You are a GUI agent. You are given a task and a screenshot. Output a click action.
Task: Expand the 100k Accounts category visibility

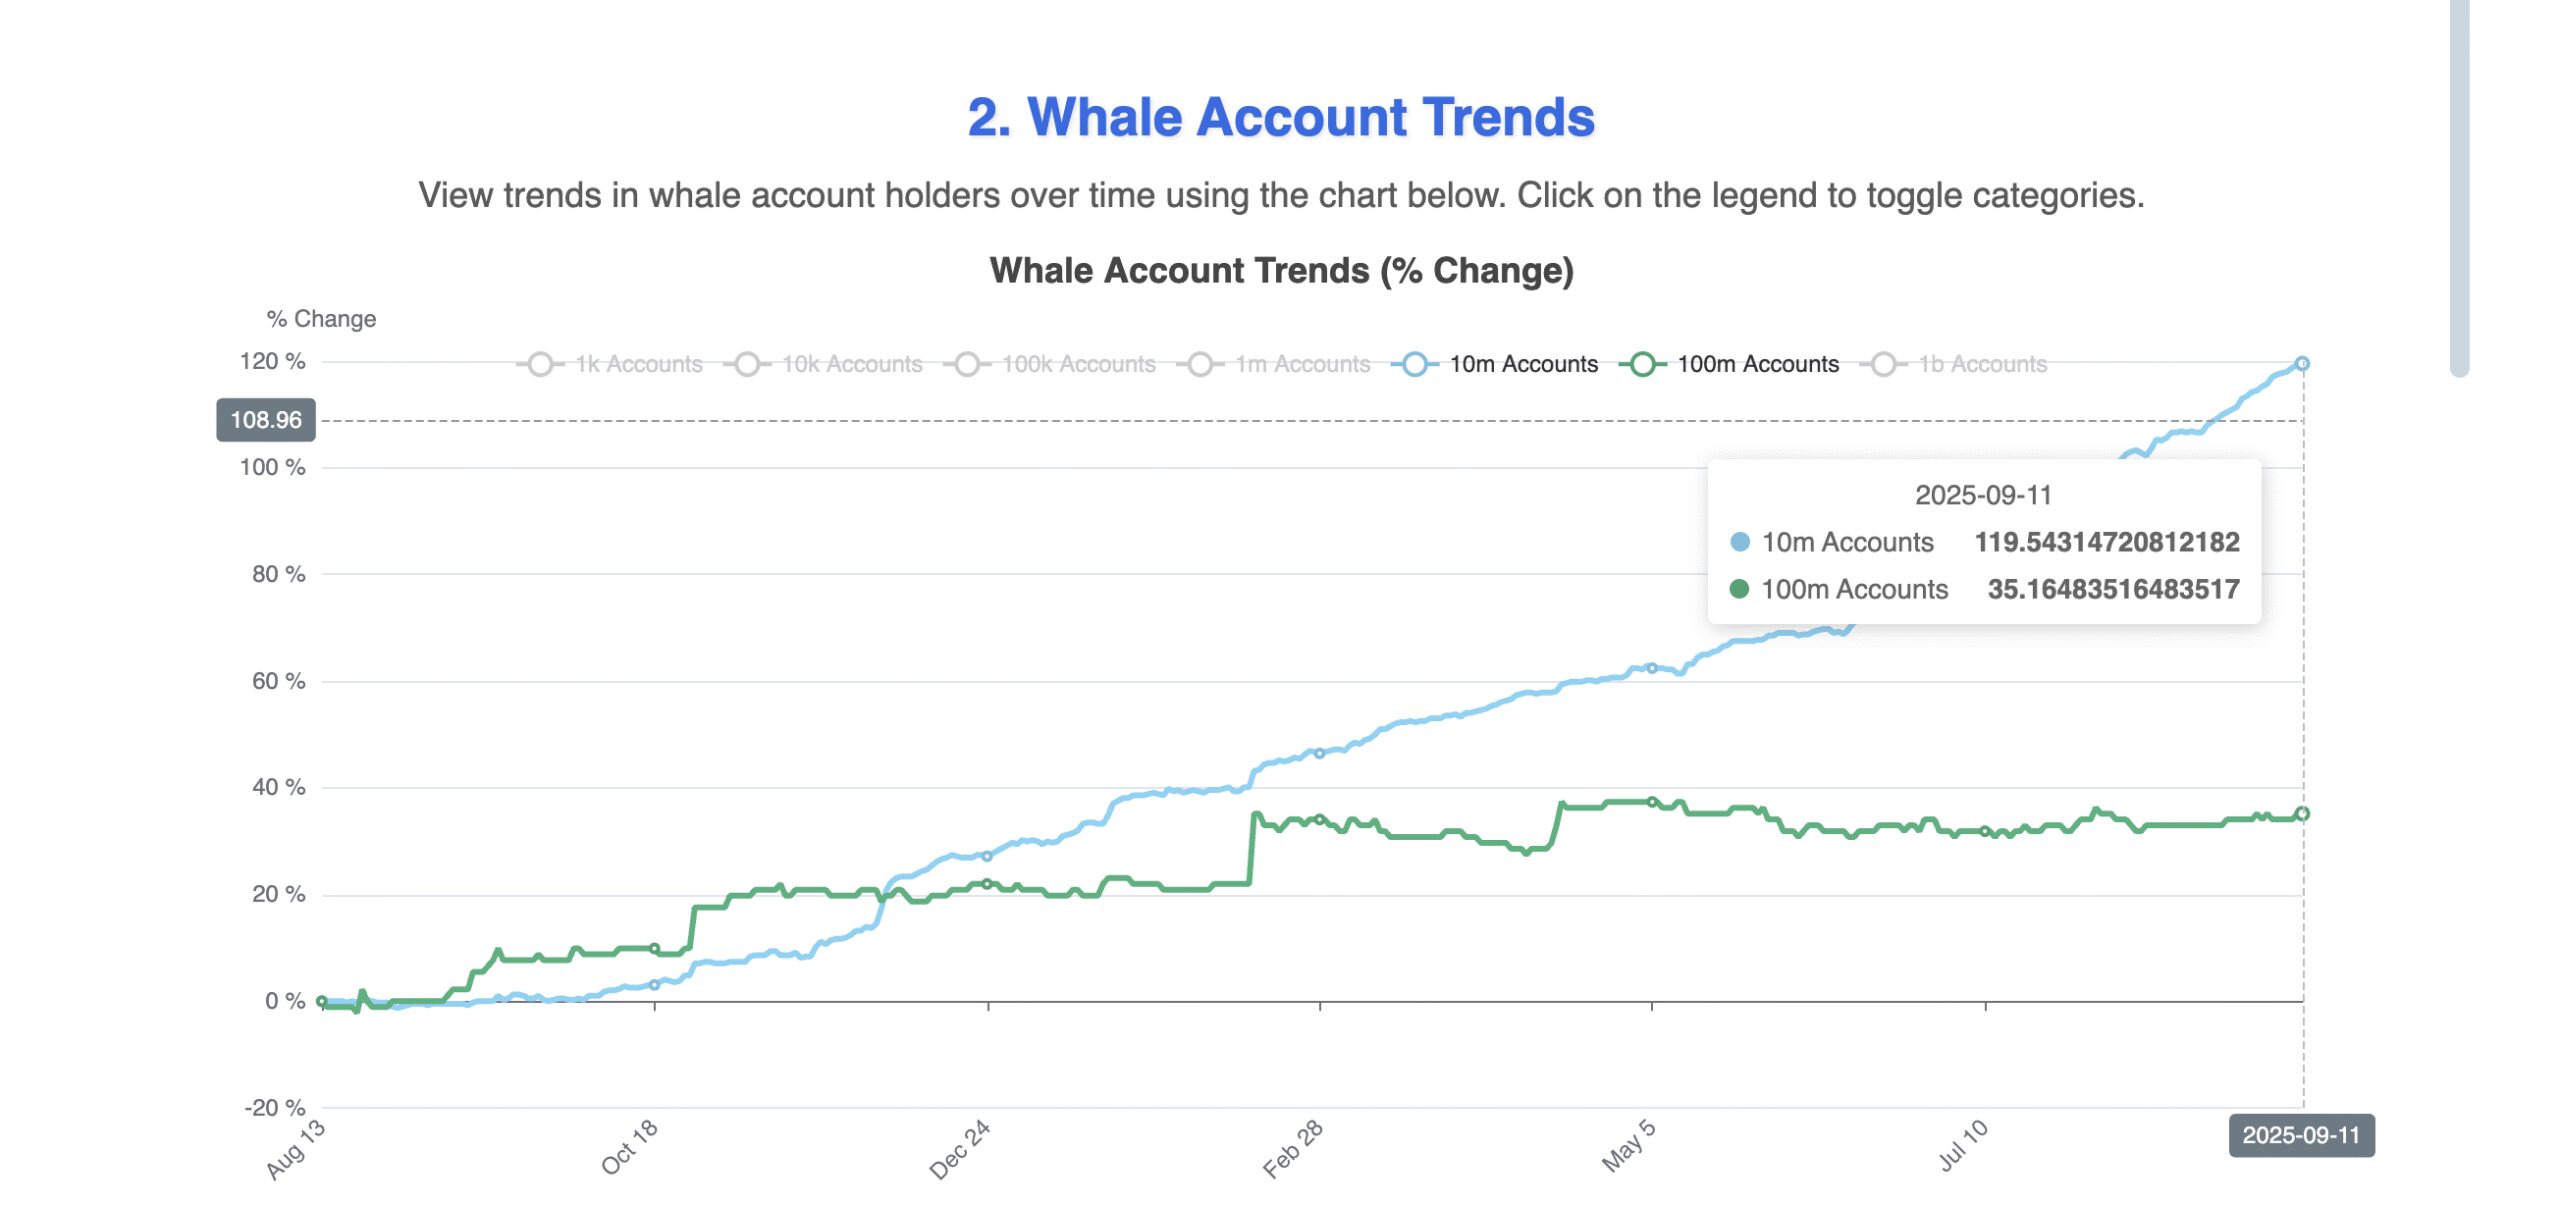[967, 363]
